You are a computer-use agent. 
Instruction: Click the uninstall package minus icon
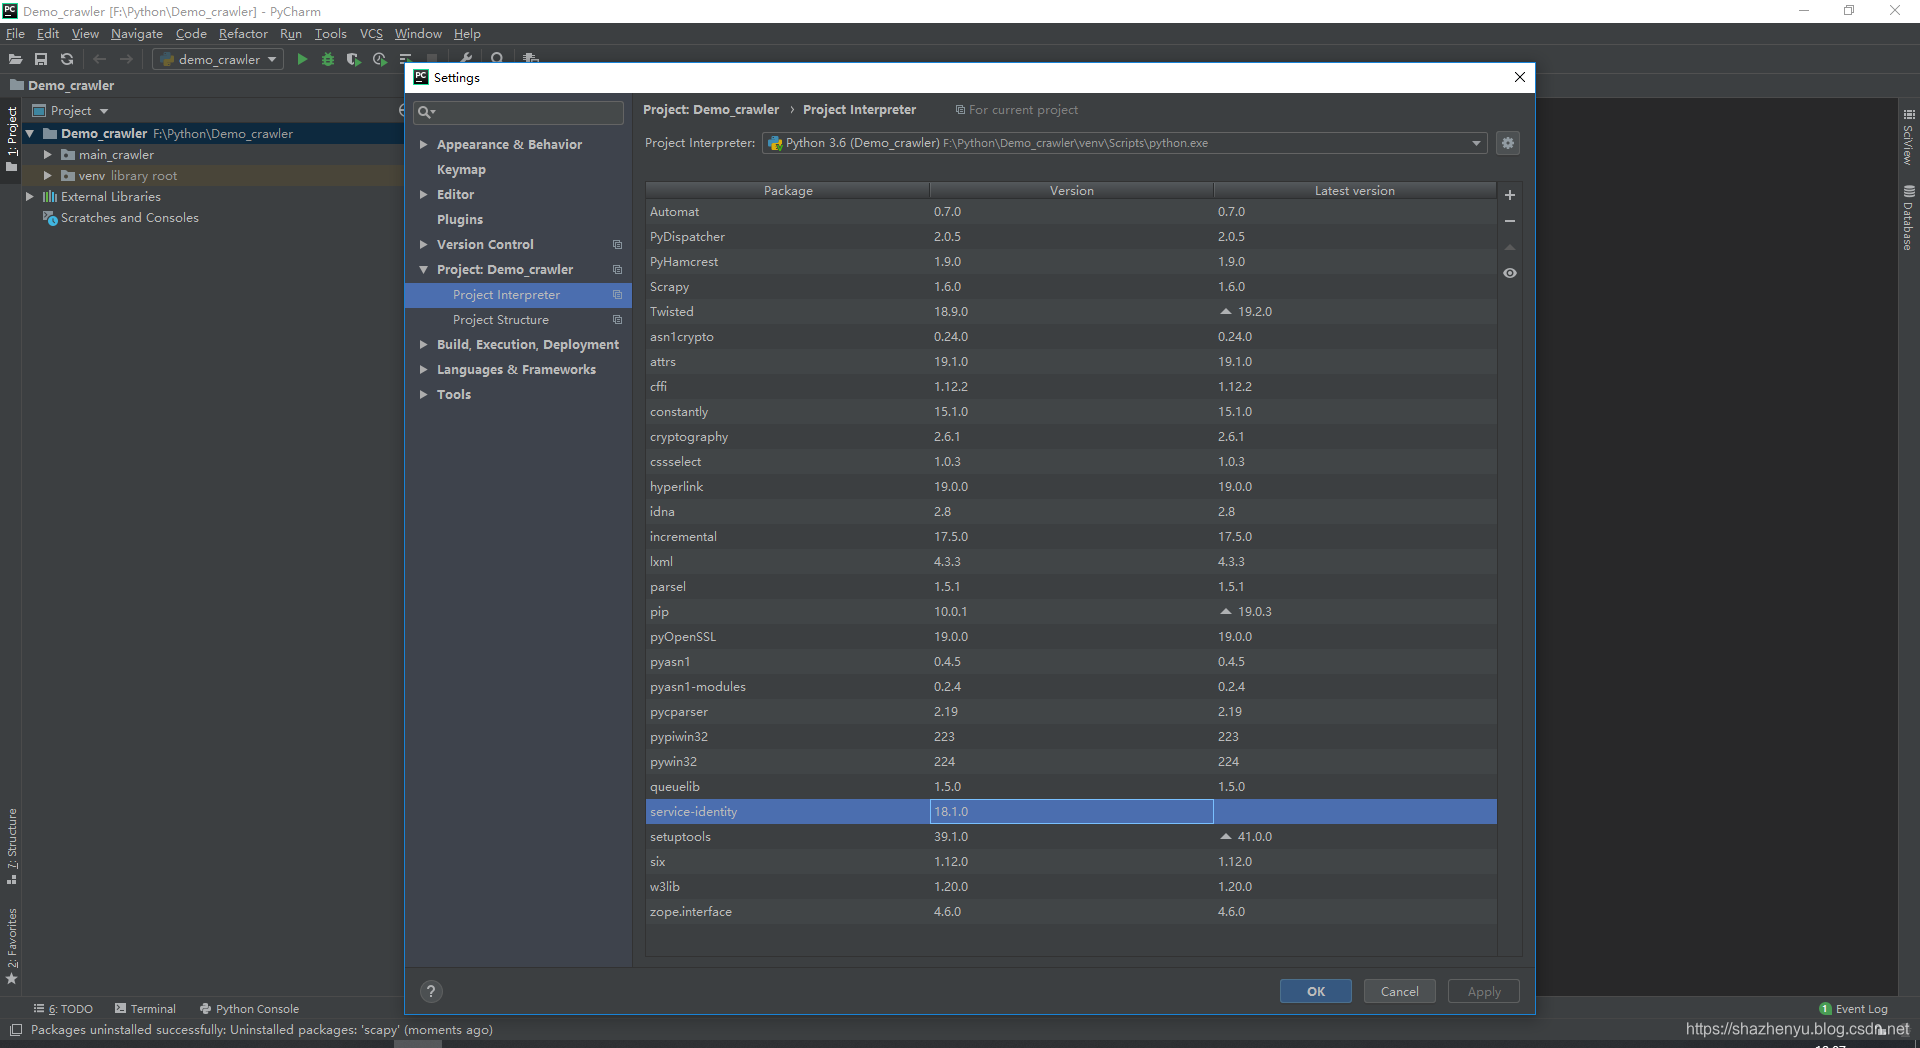pyautogui.click(x=1510, y=221)
